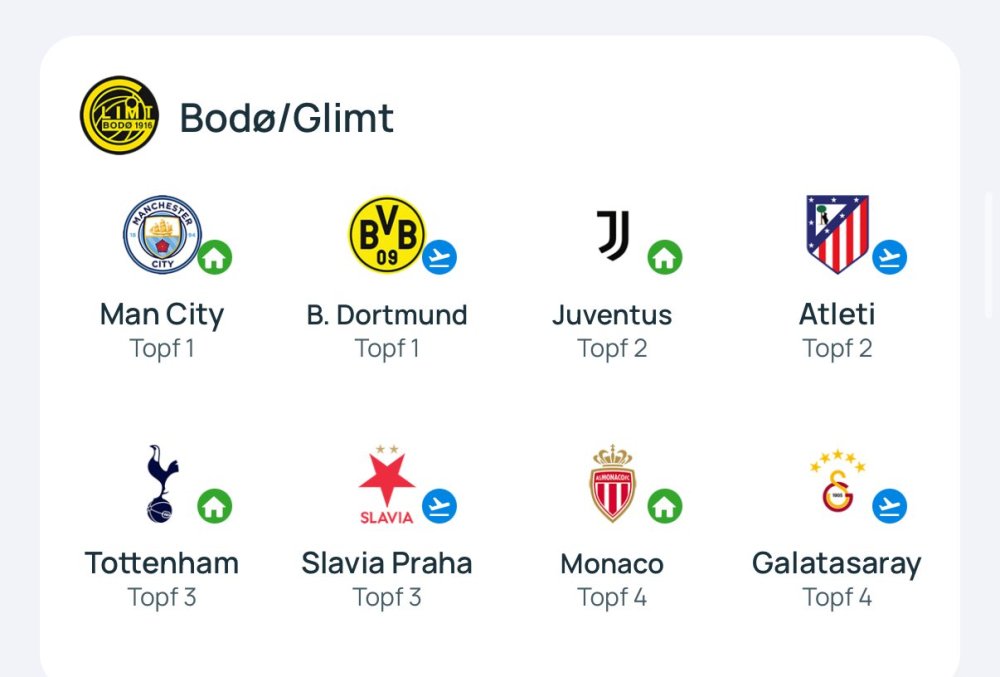Image resolution: width=1000 pixels, height=677 pixels.
Task: Open the Bodø/Glimt team title
Action: pyautogui.click(x=287, y=118)
